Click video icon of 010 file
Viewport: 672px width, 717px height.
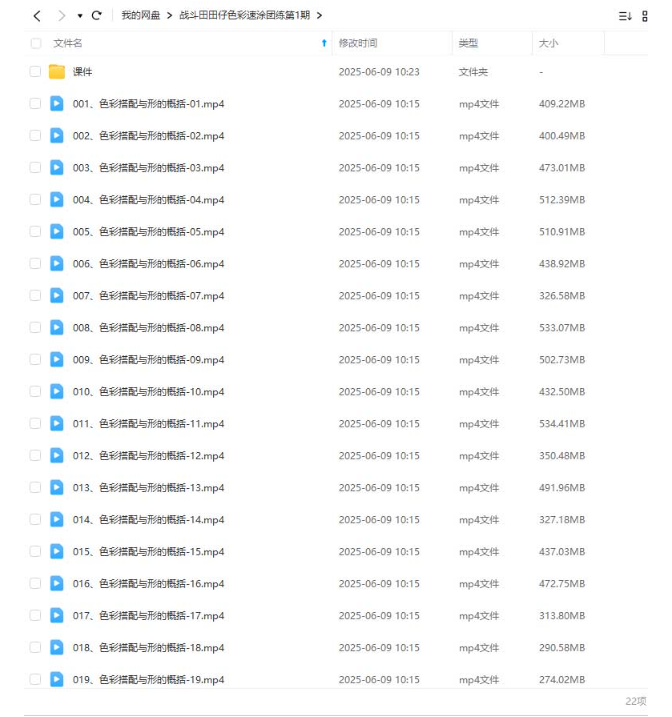click(x=57, y=391)
